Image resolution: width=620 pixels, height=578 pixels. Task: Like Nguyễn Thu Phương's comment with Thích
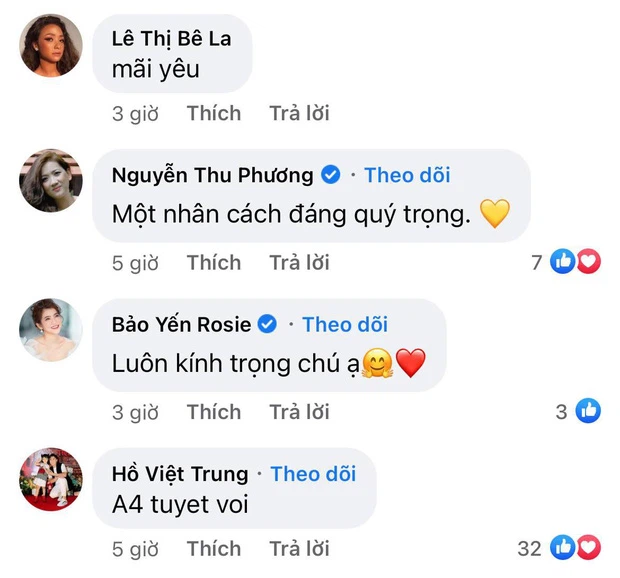214,263
